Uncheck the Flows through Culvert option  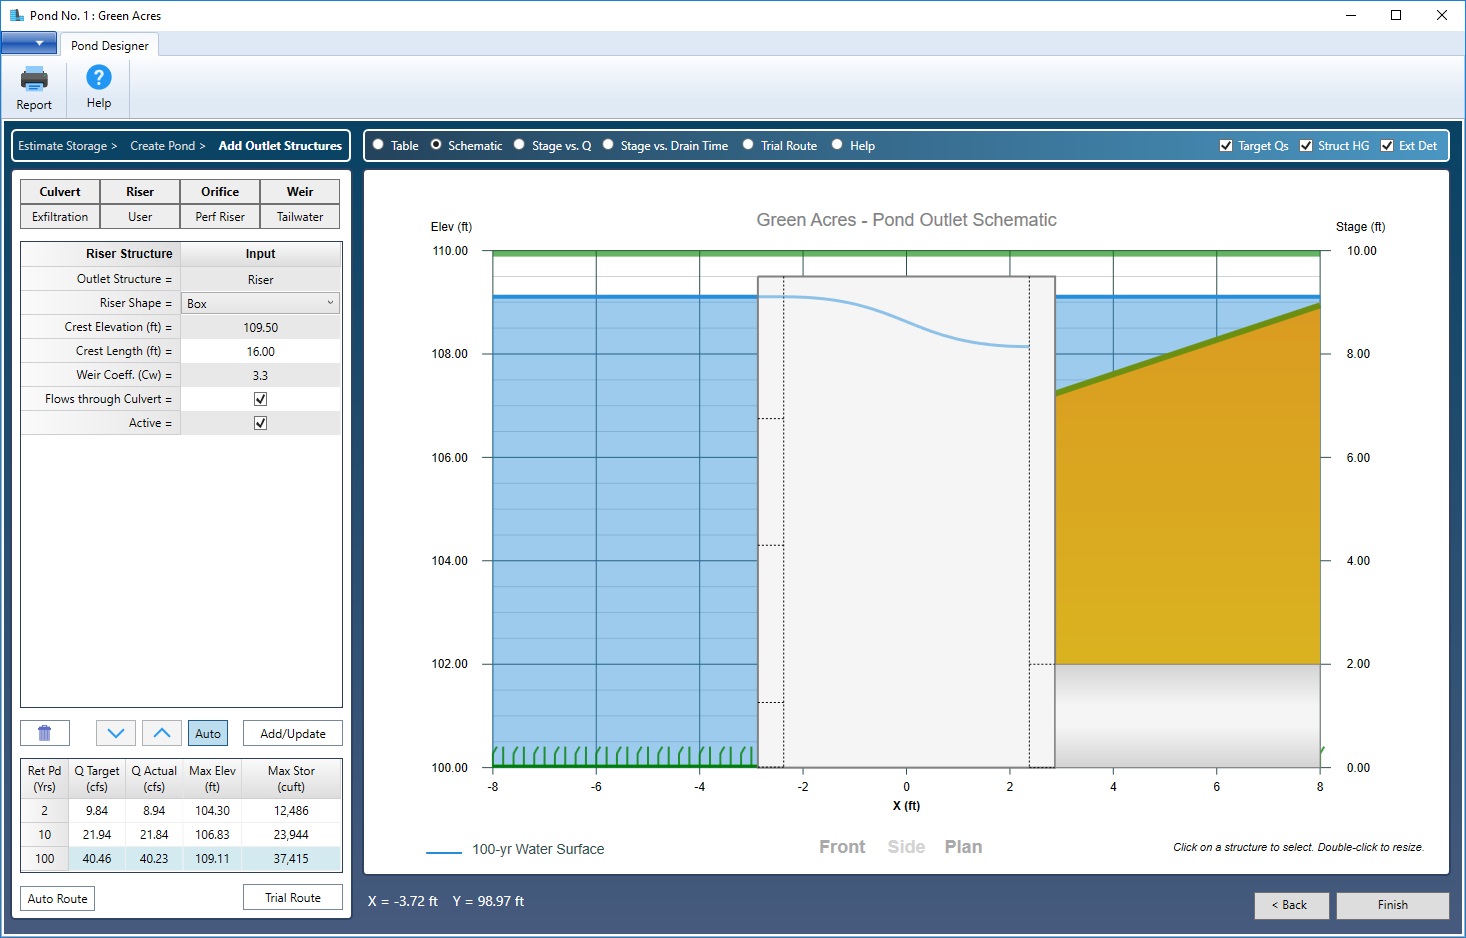pos(260,398)
